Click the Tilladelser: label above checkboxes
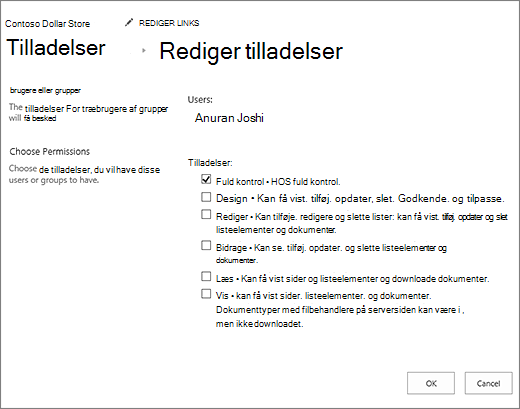 tap(210, 163)
